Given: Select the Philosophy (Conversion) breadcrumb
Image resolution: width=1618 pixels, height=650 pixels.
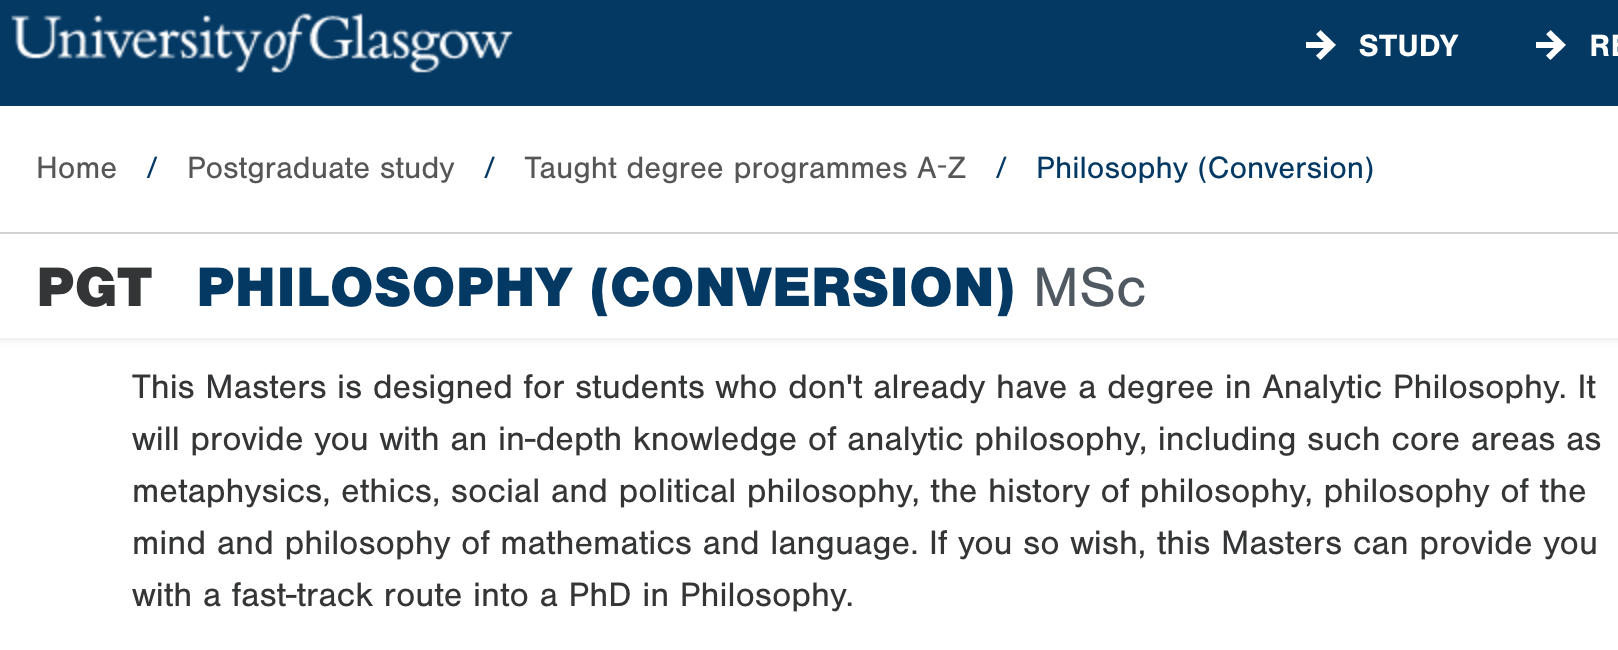Looking at the screenshot, I should 1204,168.
